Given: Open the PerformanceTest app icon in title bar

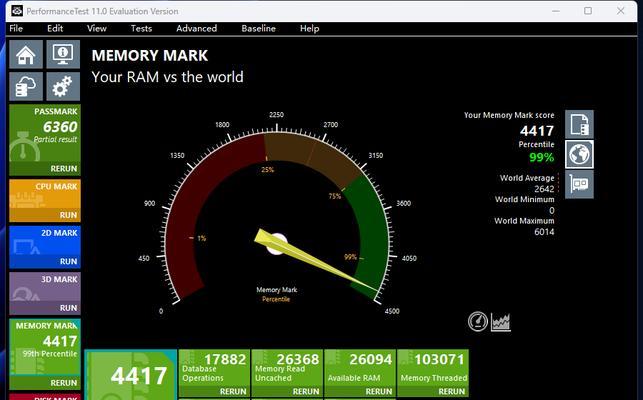Looking at the screenshot, I should pyautogui.click(x=17, y=11).
